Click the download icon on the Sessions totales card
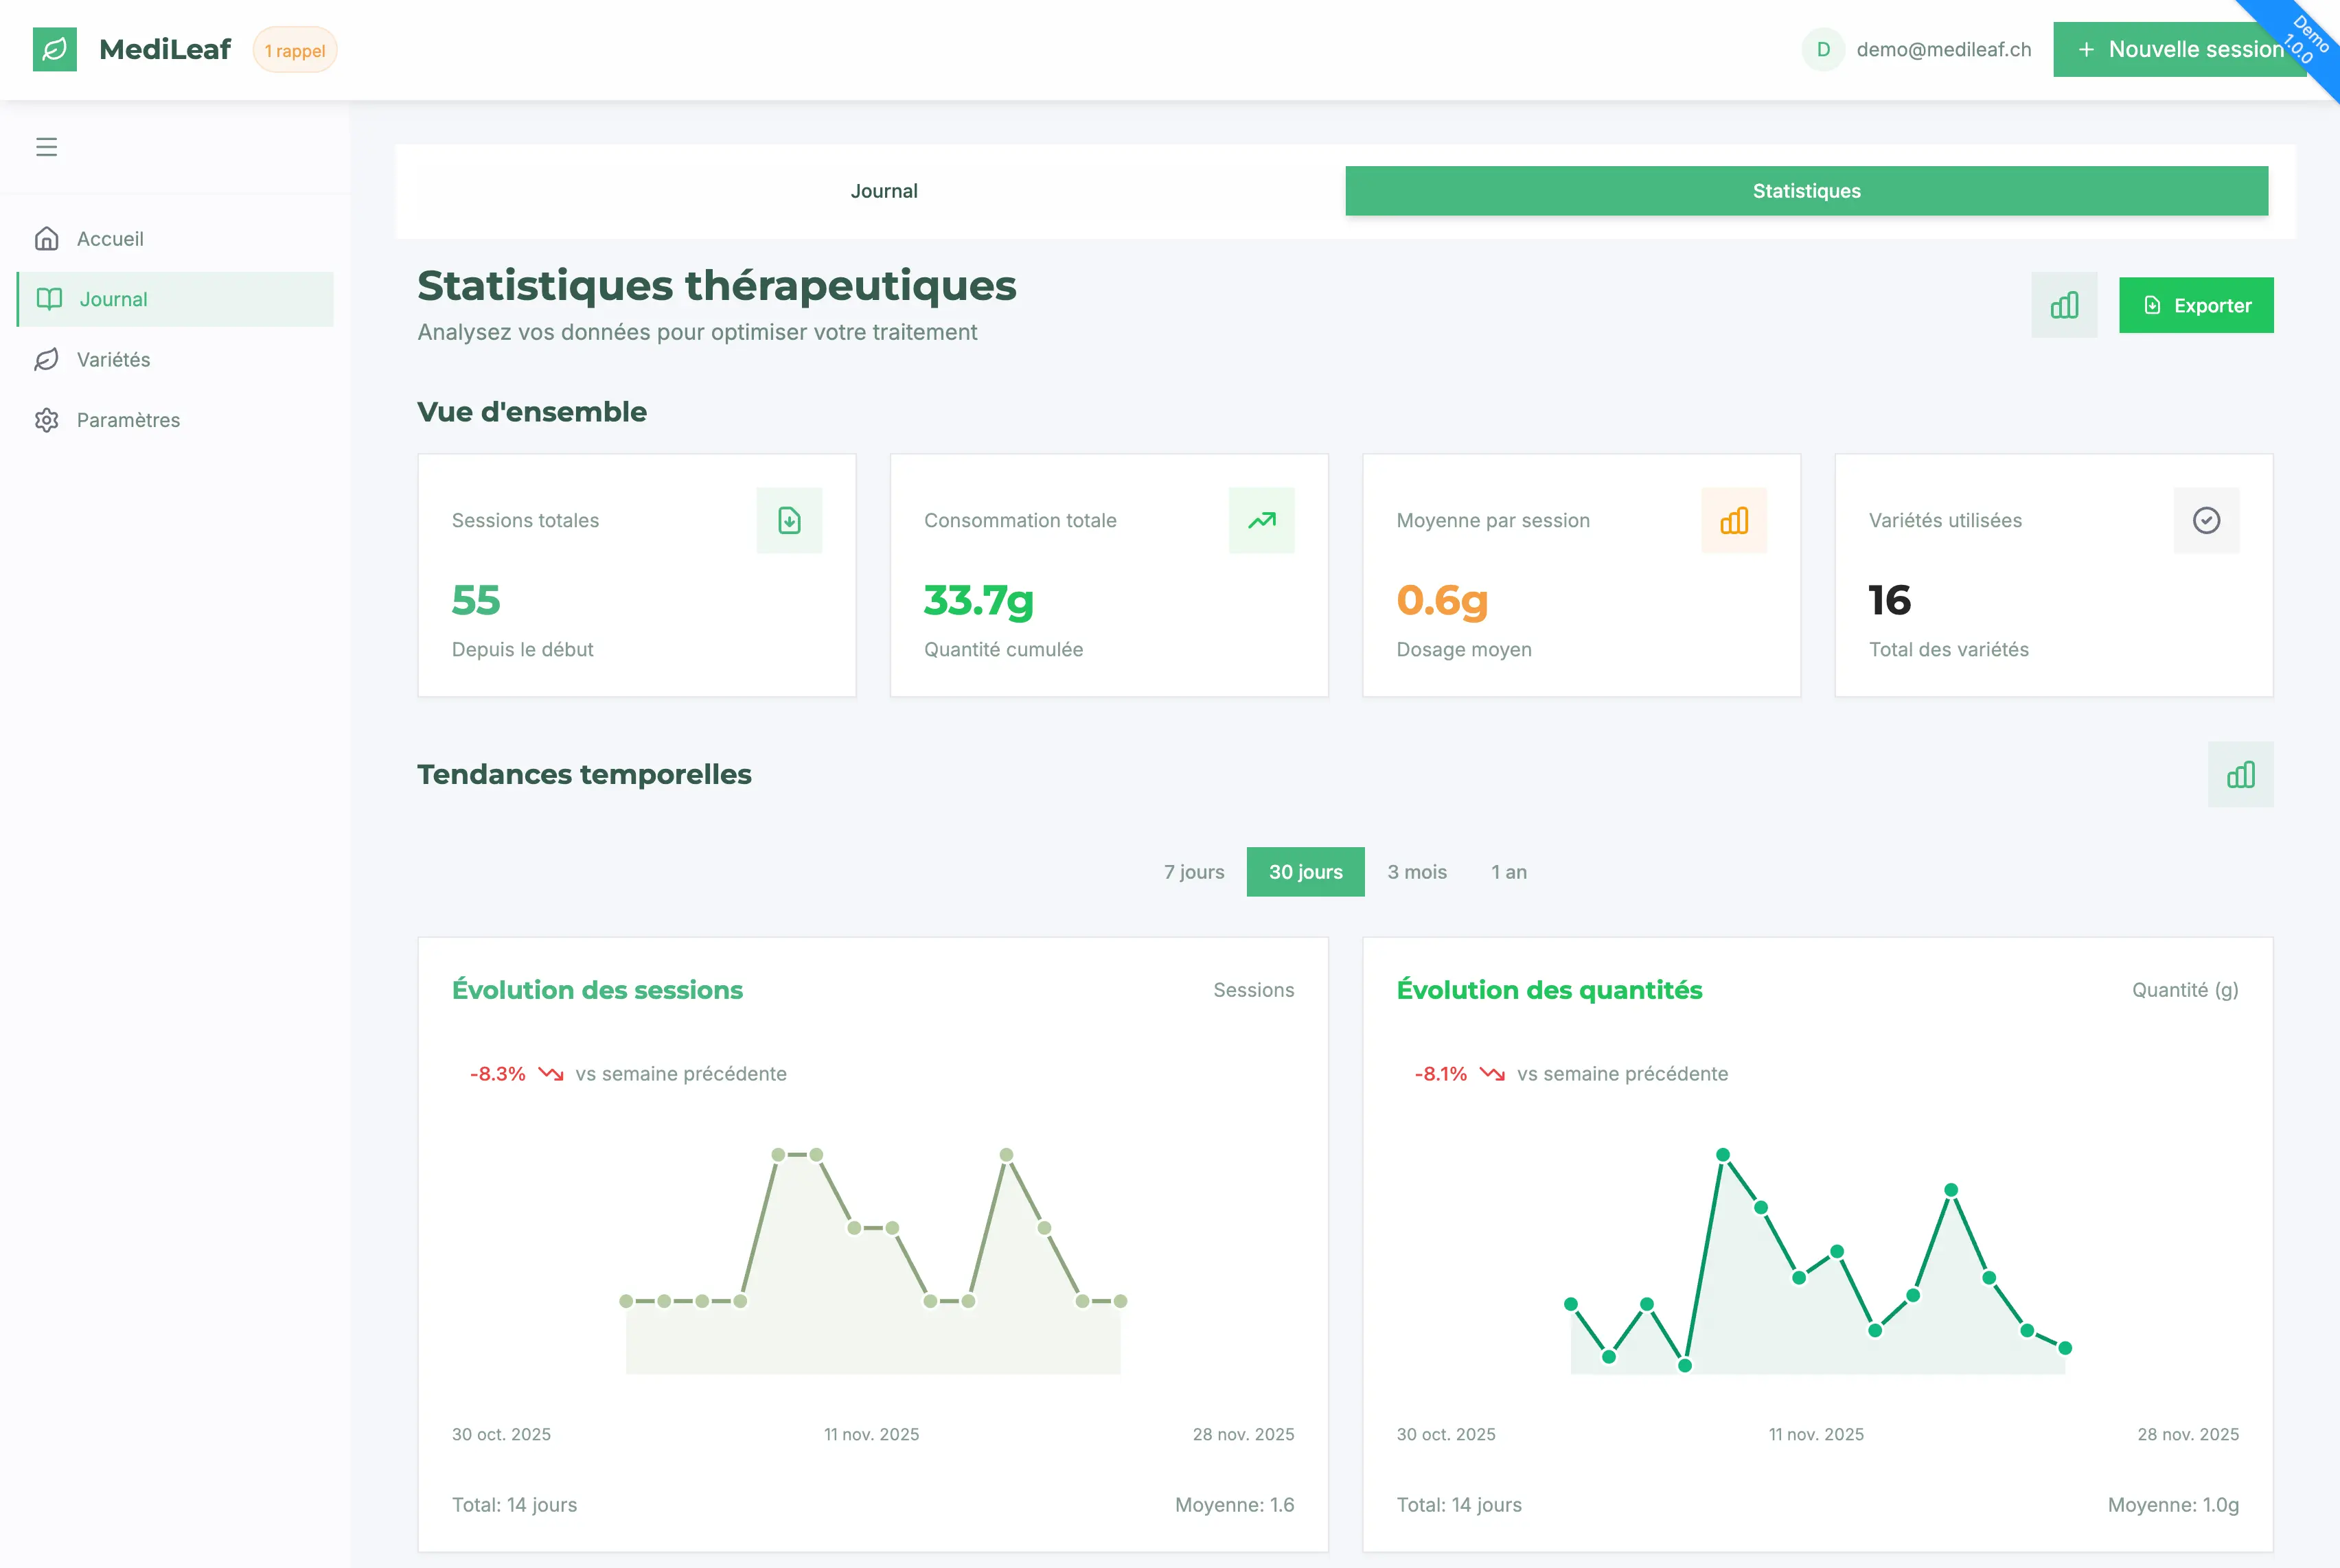This screenshot has width=2340, height=1568. click(789, 520)
